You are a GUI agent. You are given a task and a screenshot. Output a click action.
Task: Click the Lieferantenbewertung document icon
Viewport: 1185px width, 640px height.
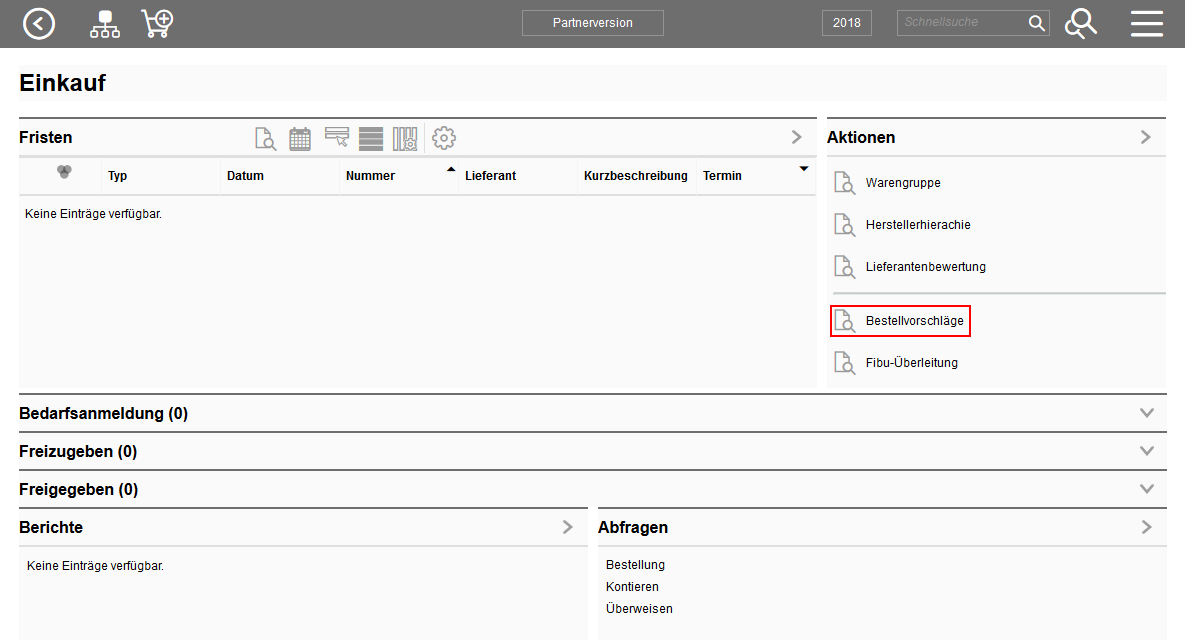844,267
